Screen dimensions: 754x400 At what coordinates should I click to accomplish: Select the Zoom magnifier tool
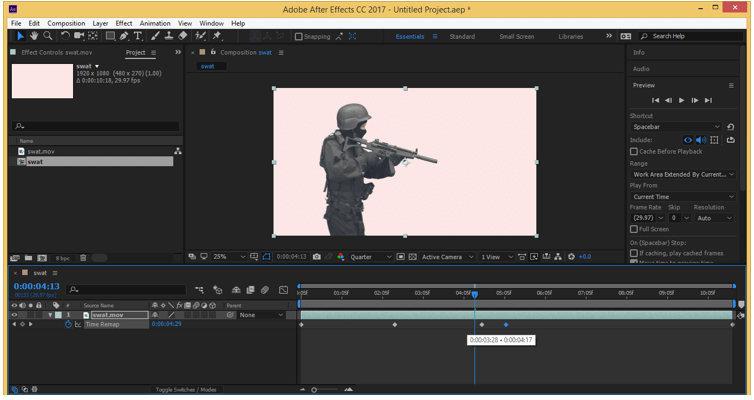click(x=49, y=37)
